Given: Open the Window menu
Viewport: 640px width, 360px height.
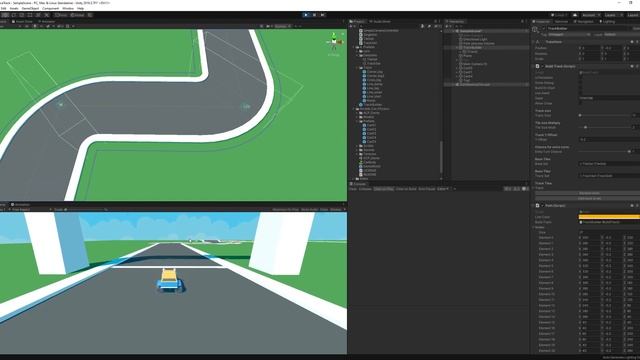Looking at the screenshot, I should [68, 8].
